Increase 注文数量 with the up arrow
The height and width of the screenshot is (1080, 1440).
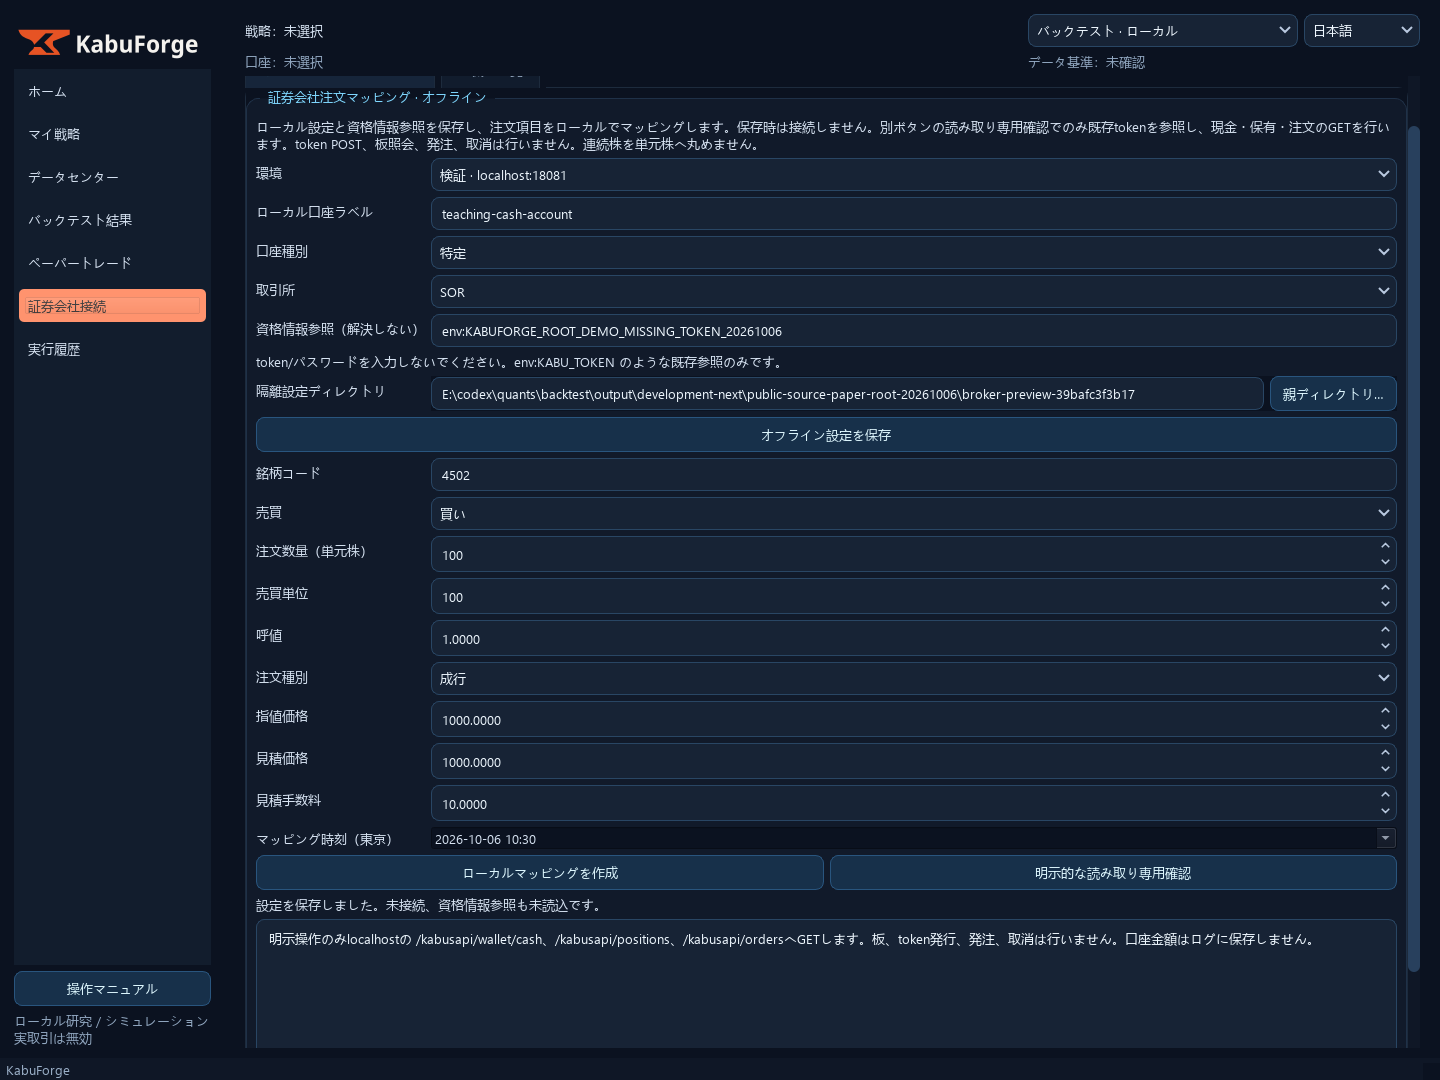tap(1385, 546)
